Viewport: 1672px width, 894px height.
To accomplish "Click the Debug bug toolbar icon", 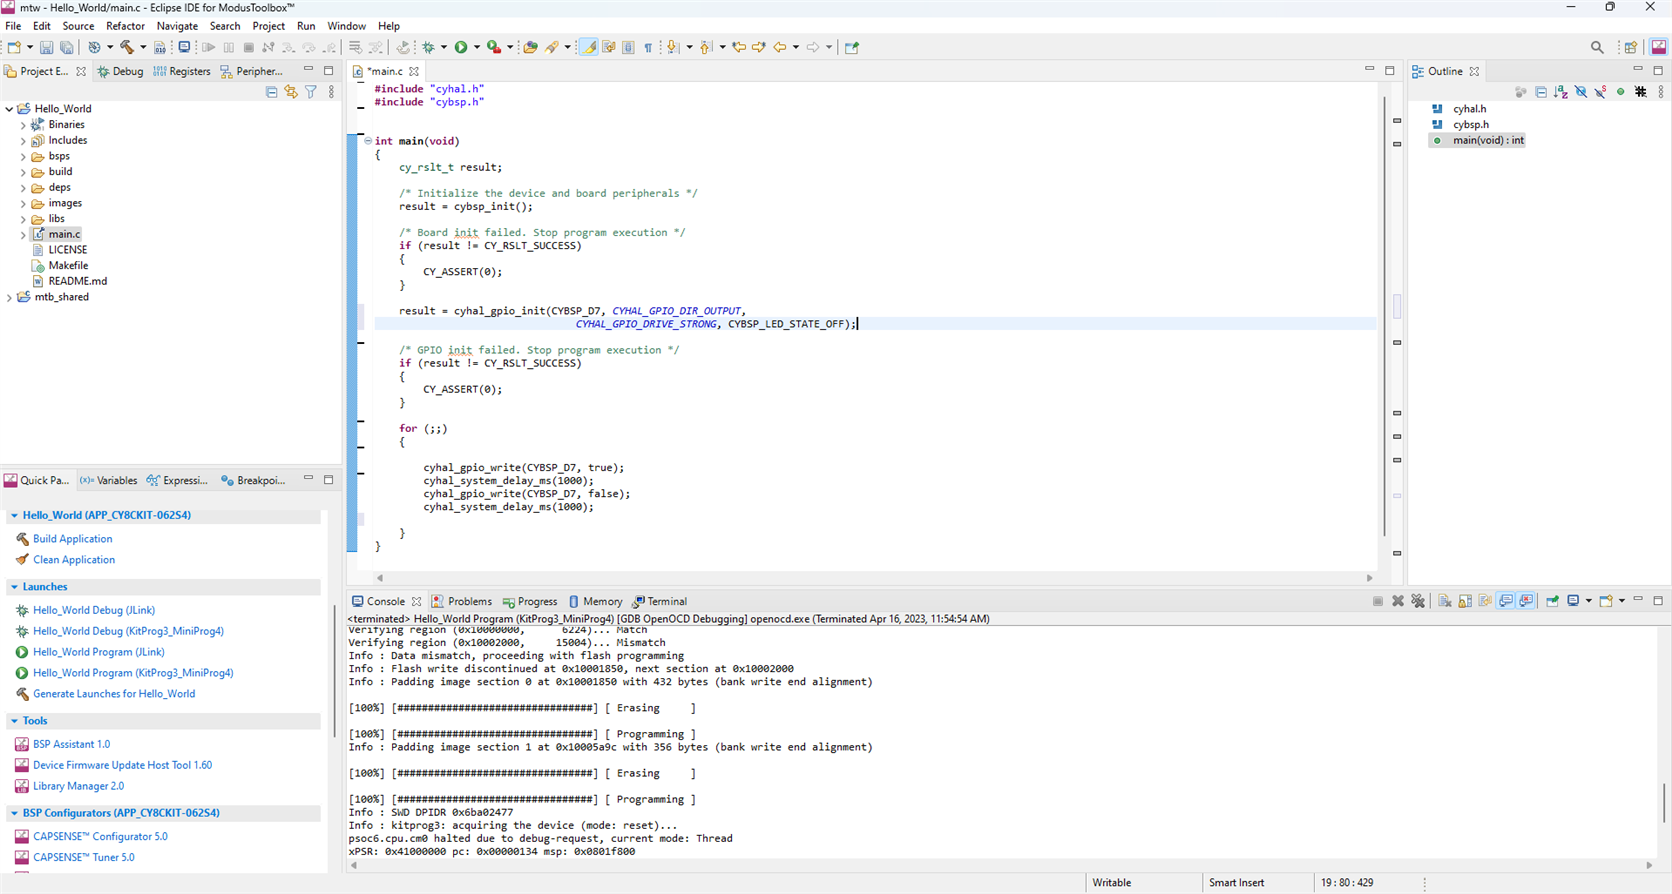I will point(428,47).
